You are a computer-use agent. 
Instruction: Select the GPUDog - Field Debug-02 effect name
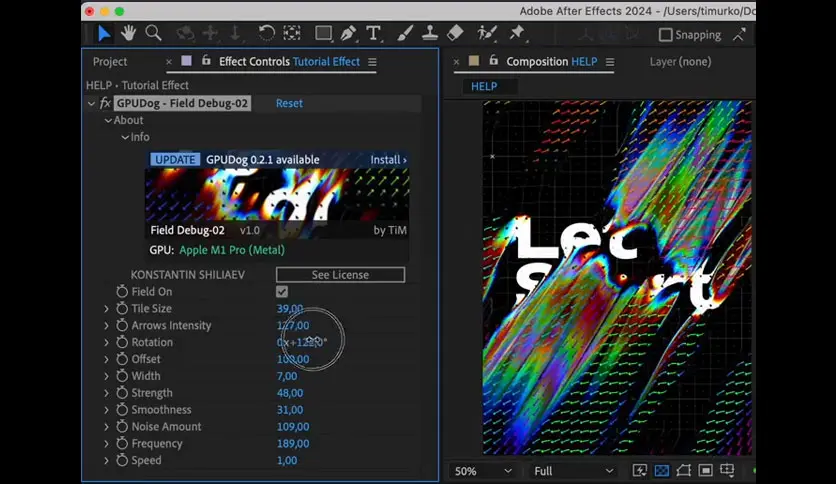[182, 103]
